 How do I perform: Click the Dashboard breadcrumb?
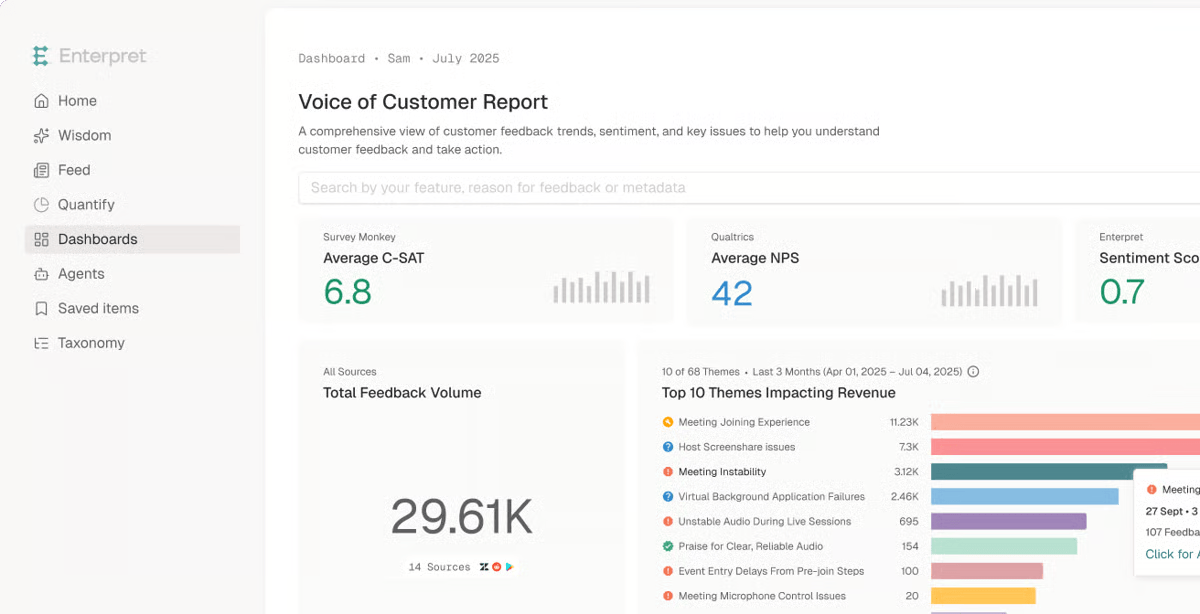pos(332,58)
